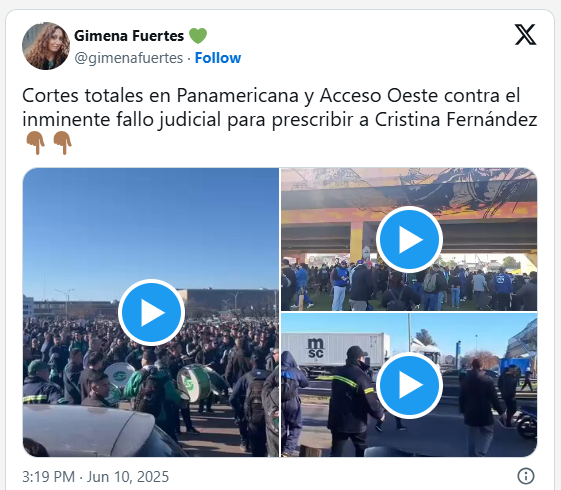The image size is (561, 490).
Task: Click the info icon beside the timestamp
Action: (526, 476)
